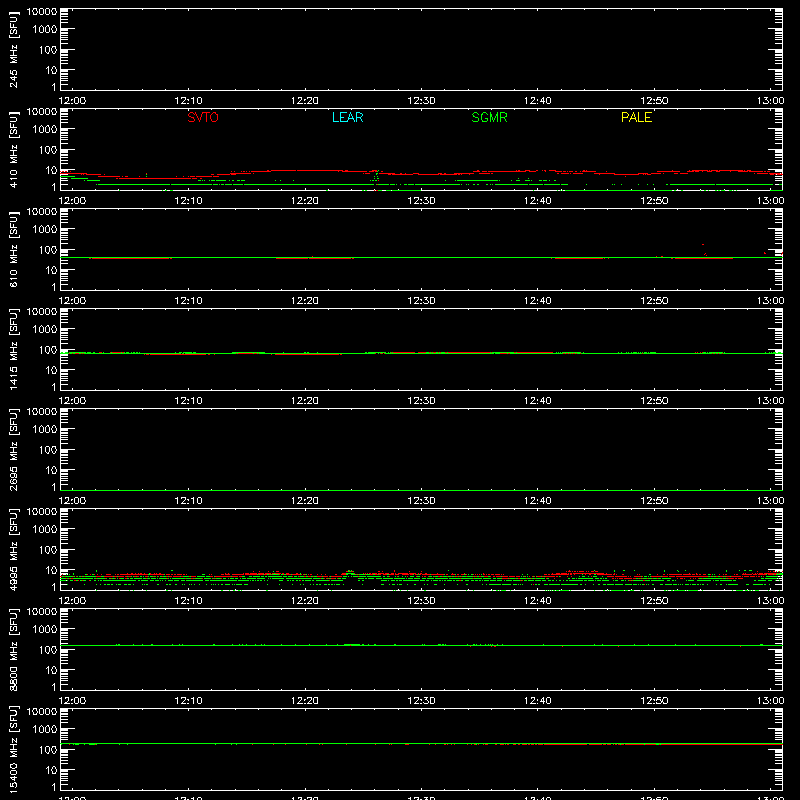Click 12:30 label under the 8800 MHz panel
Viewport: 800px width, 800px height.
(x=421, y=701)
